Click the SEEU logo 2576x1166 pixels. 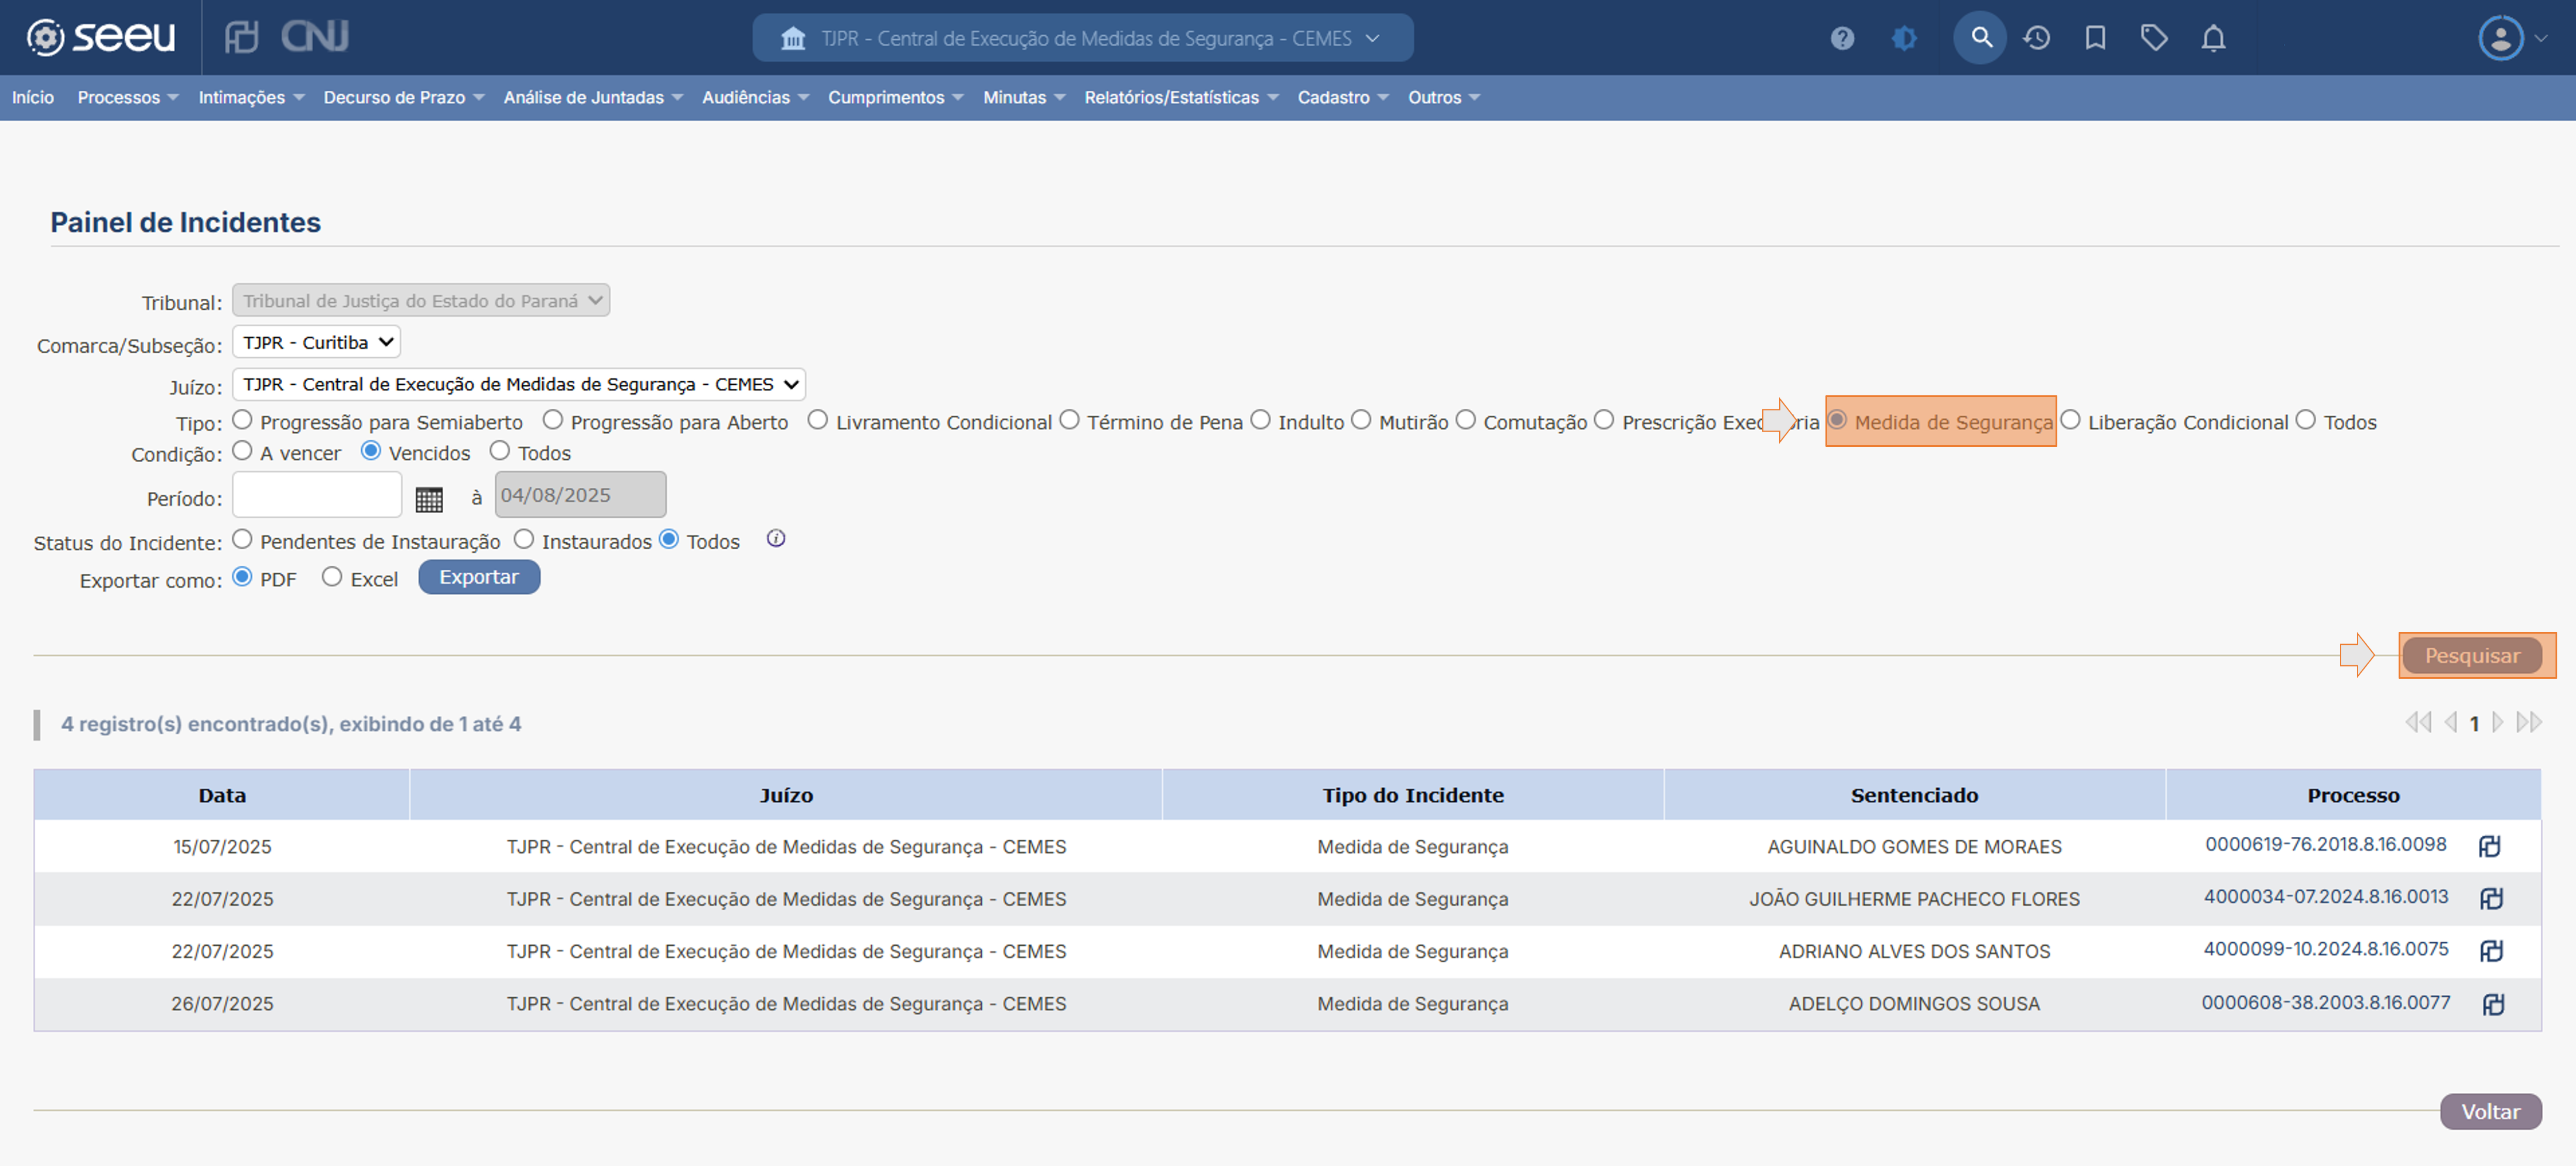[100, 37]
